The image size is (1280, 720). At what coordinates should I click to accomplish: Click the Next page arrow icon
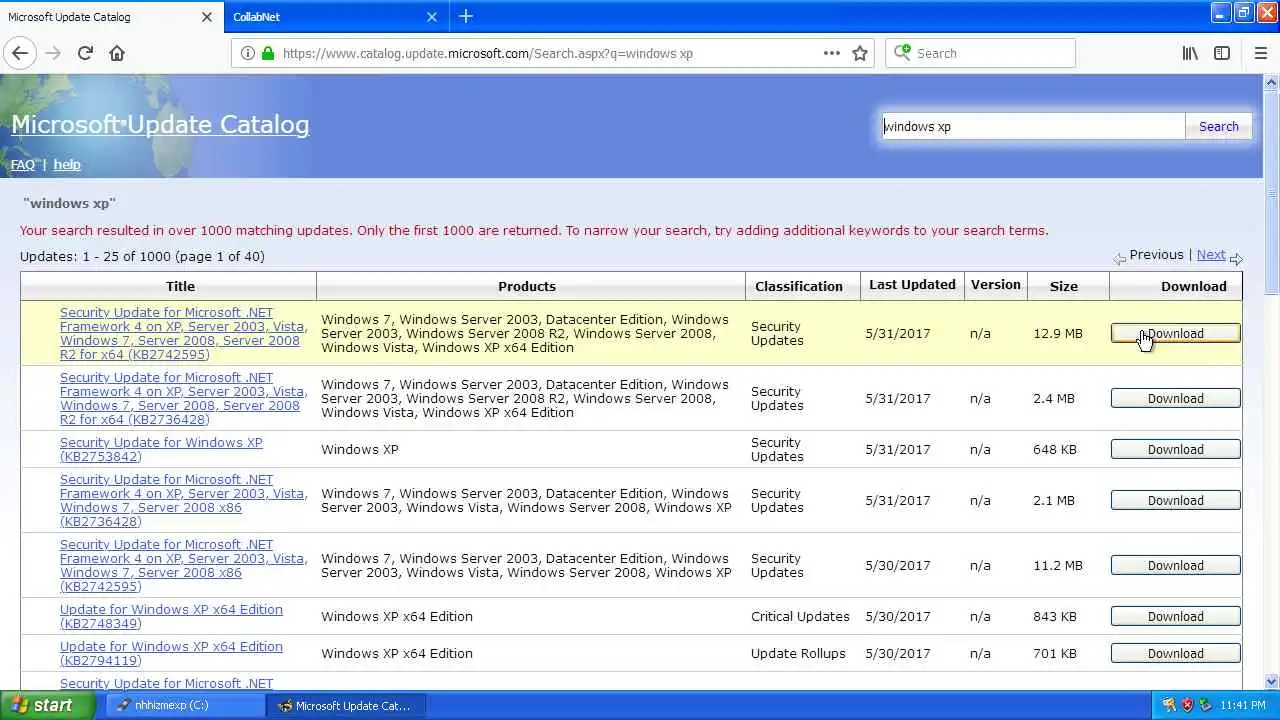click(1236, 258)
